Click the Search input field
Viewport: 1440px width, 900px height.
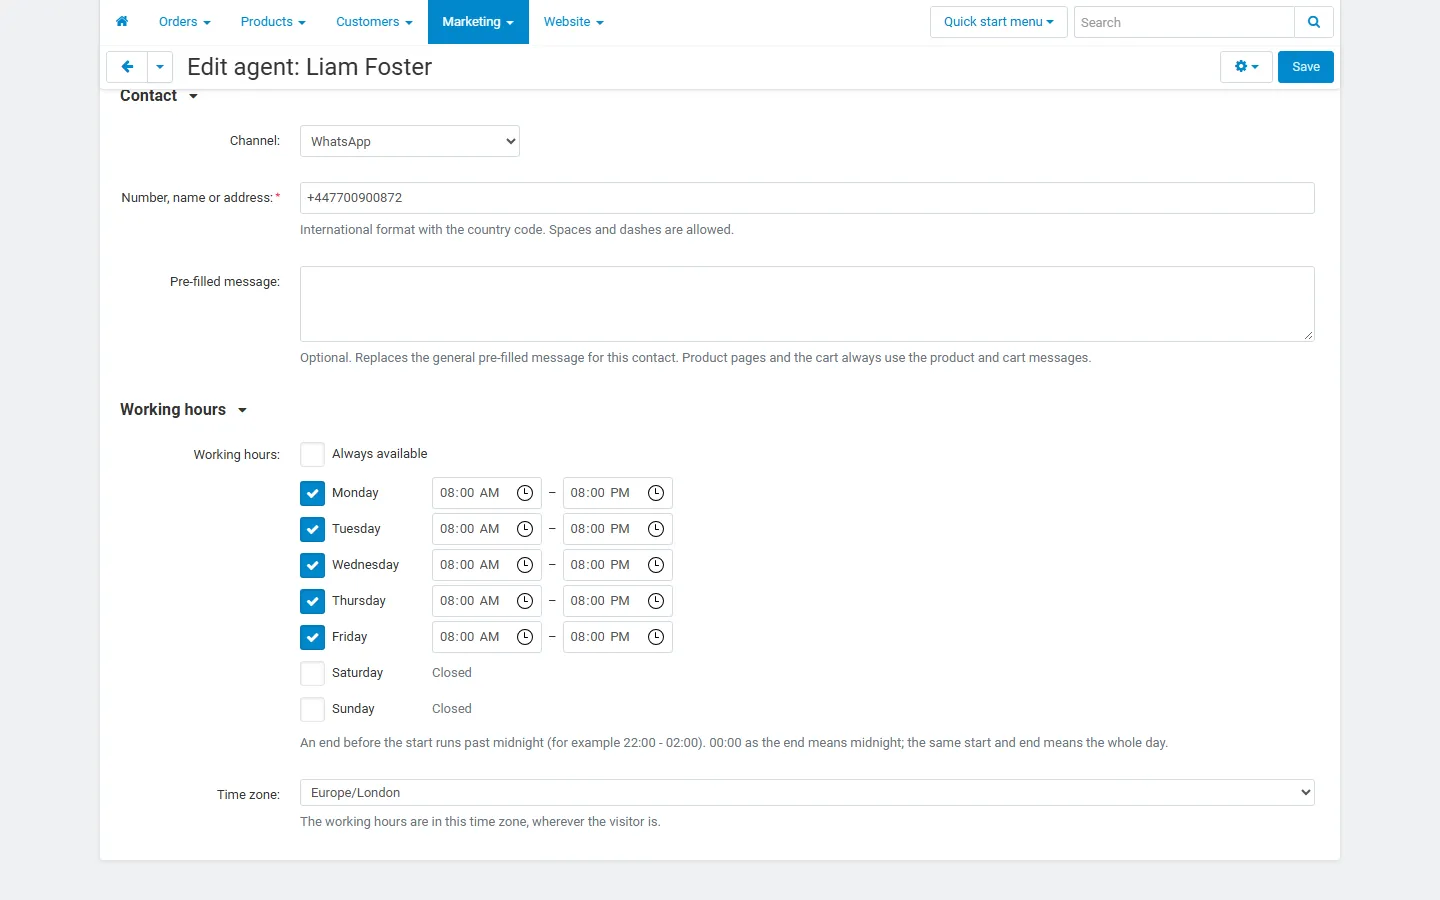(x=1184, y=22)
